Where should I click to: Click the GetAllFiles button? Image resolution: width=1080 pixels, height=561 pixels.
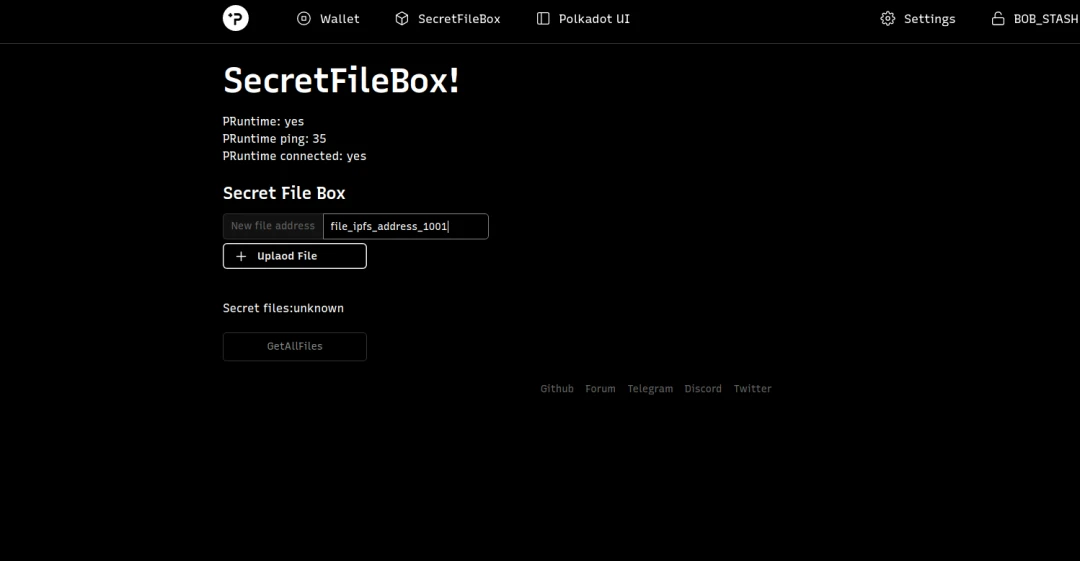tap(294, 346)
